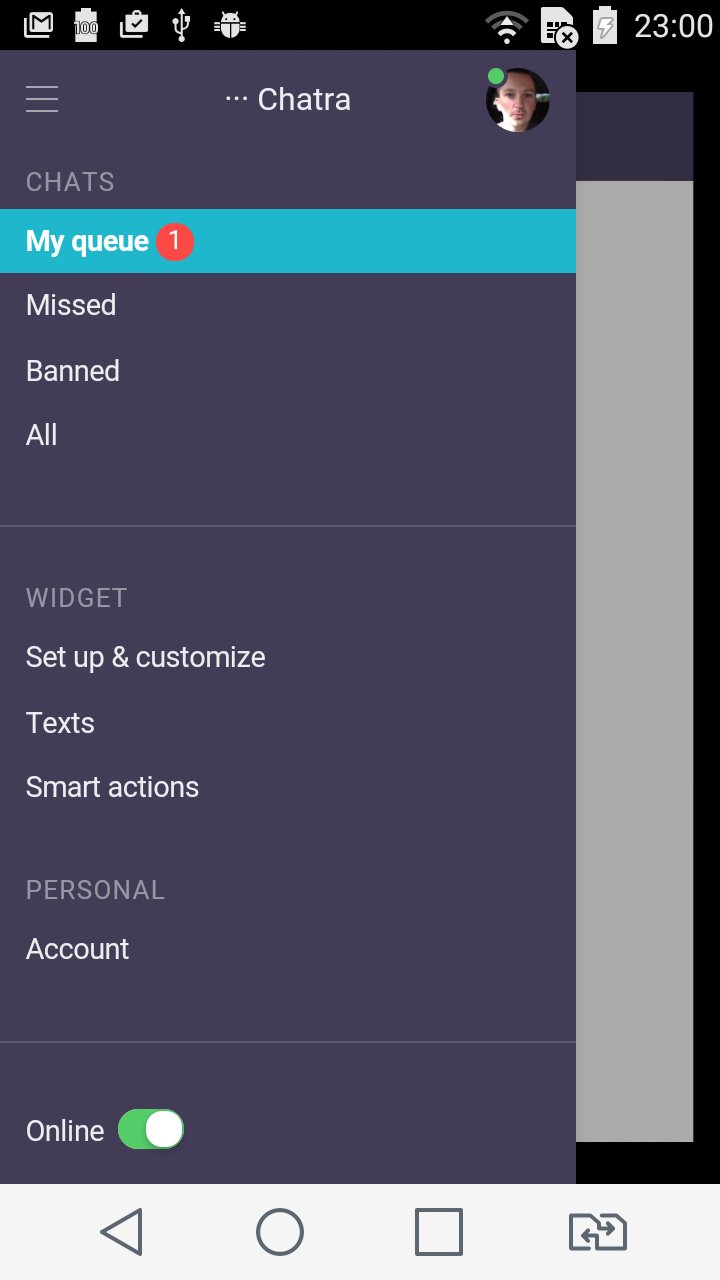The image size is (720, 1280).
Task: Tap the Android debug bug icon
Action: tap(230, 25)
